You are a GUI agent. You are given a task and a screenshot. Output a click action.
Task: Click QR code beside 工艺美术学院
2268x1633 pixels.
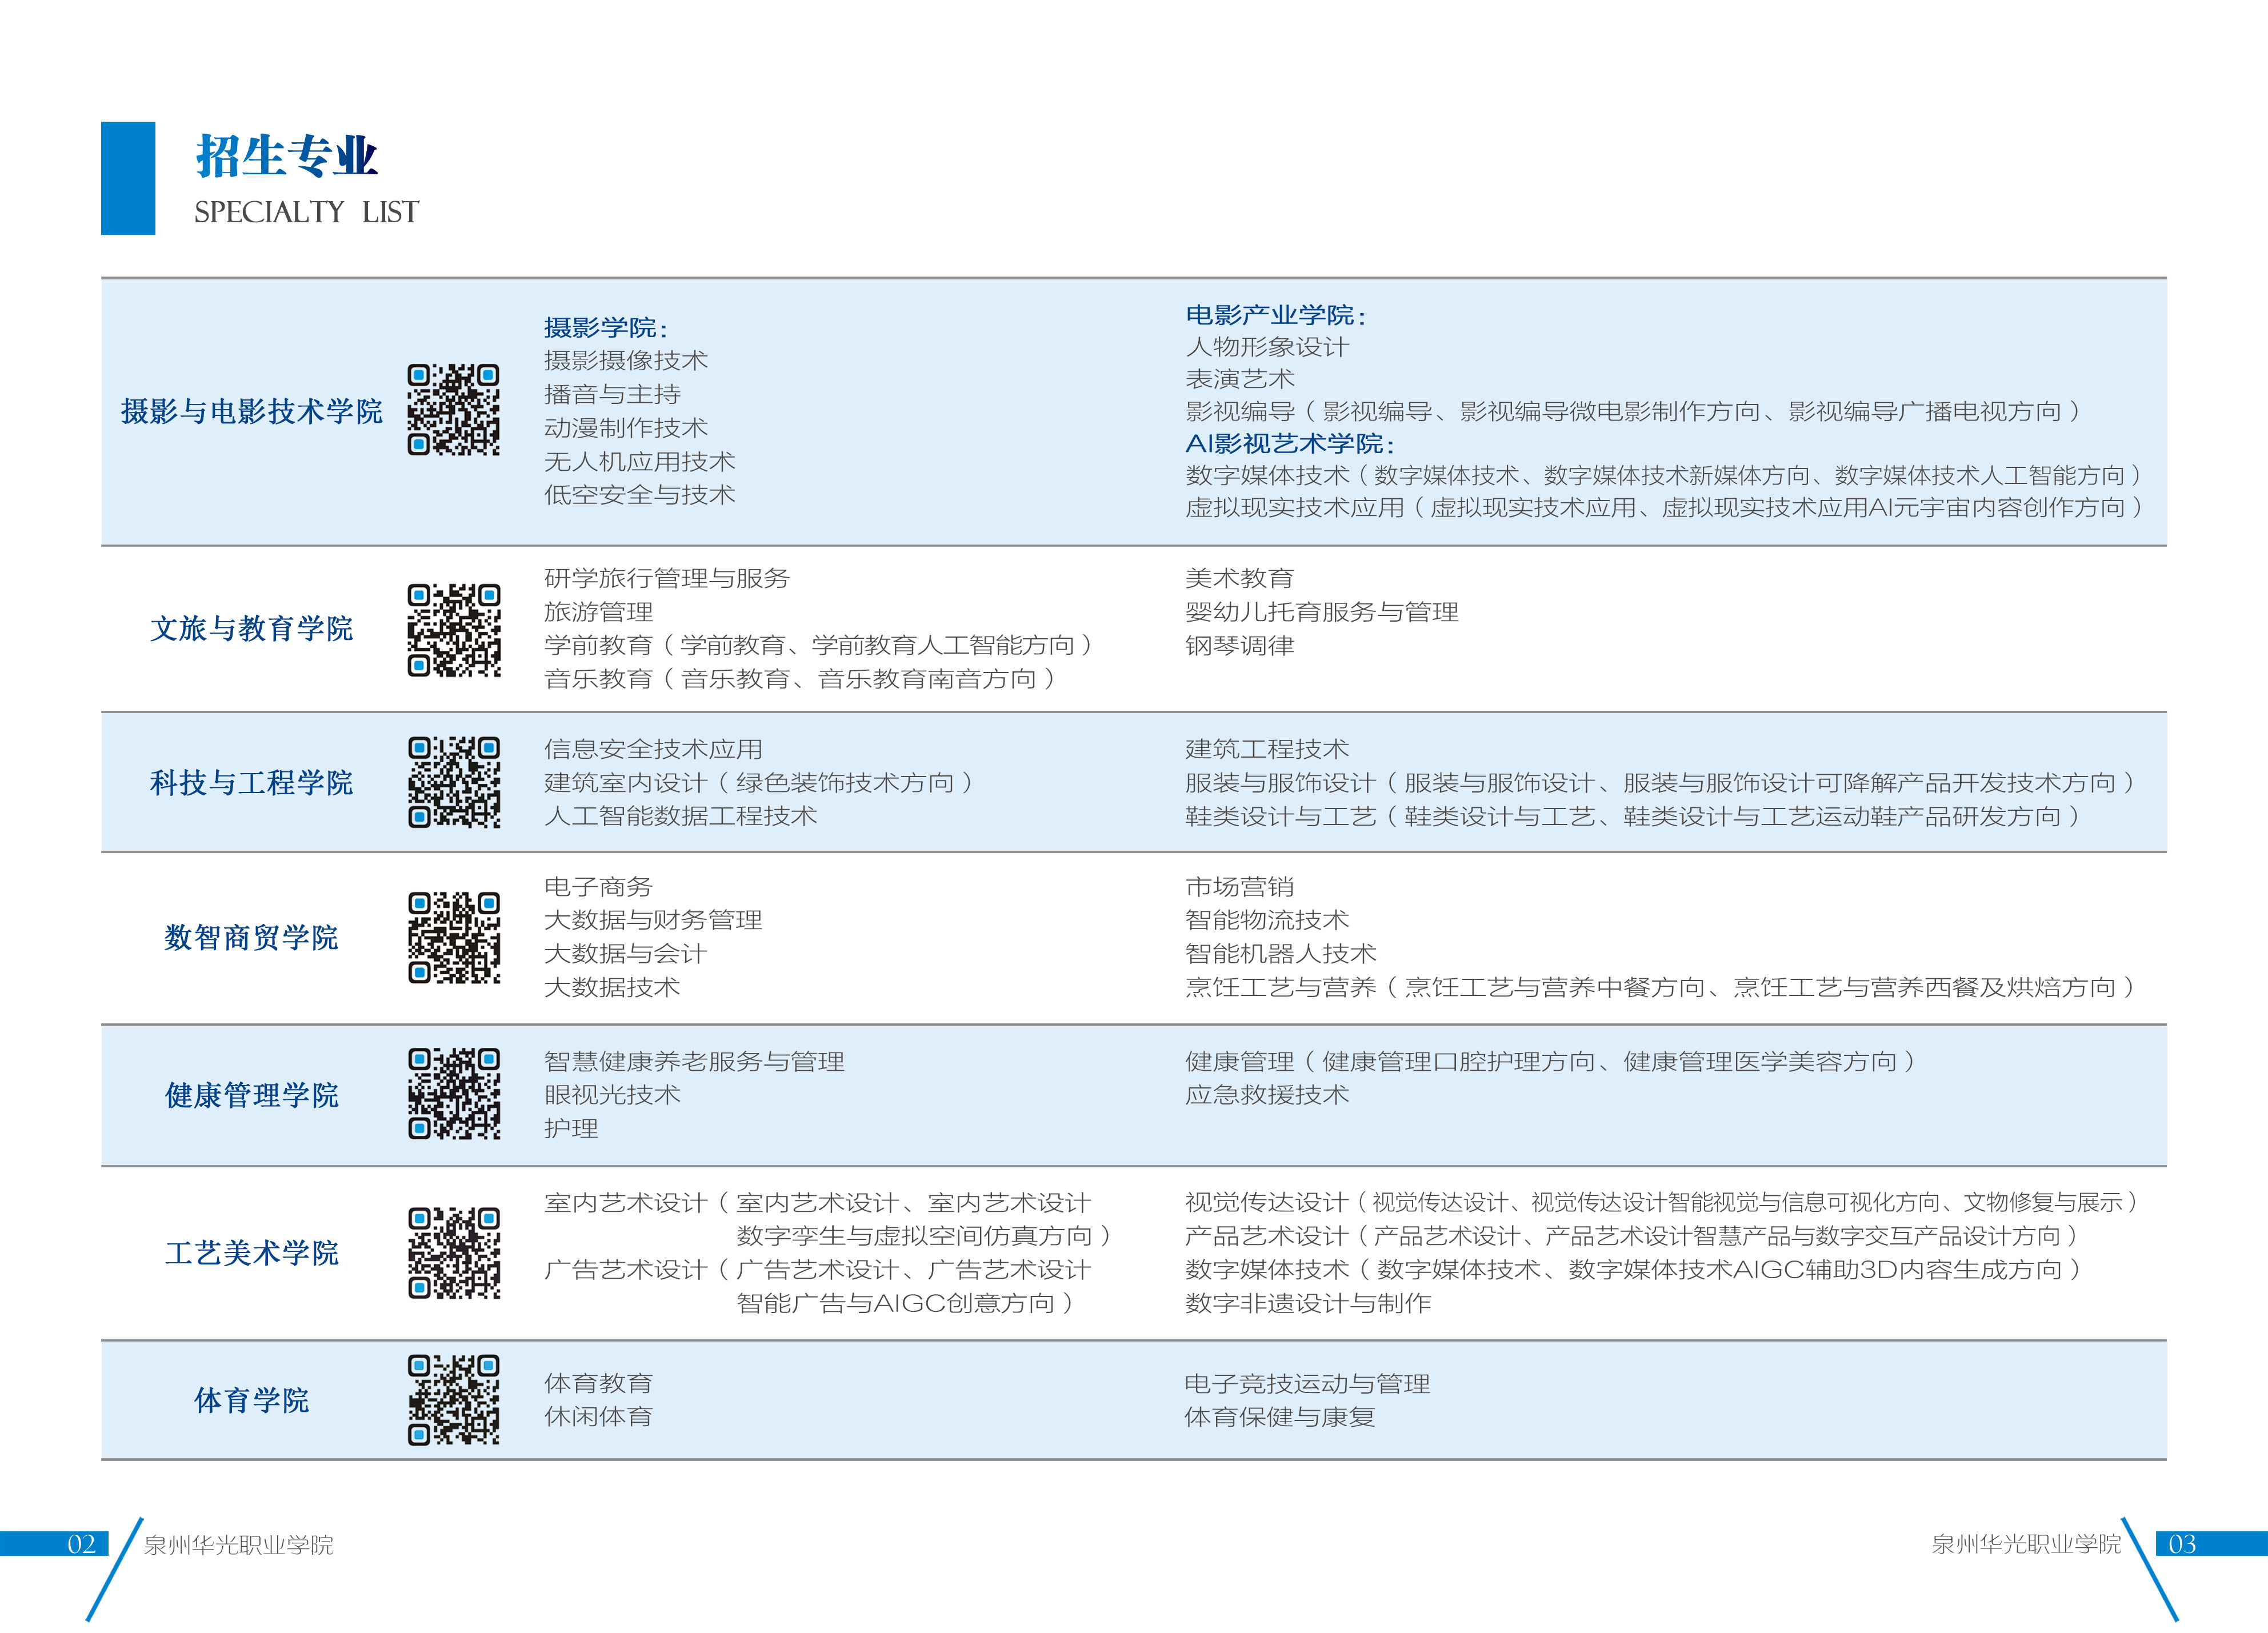(x=453, y=1253)
